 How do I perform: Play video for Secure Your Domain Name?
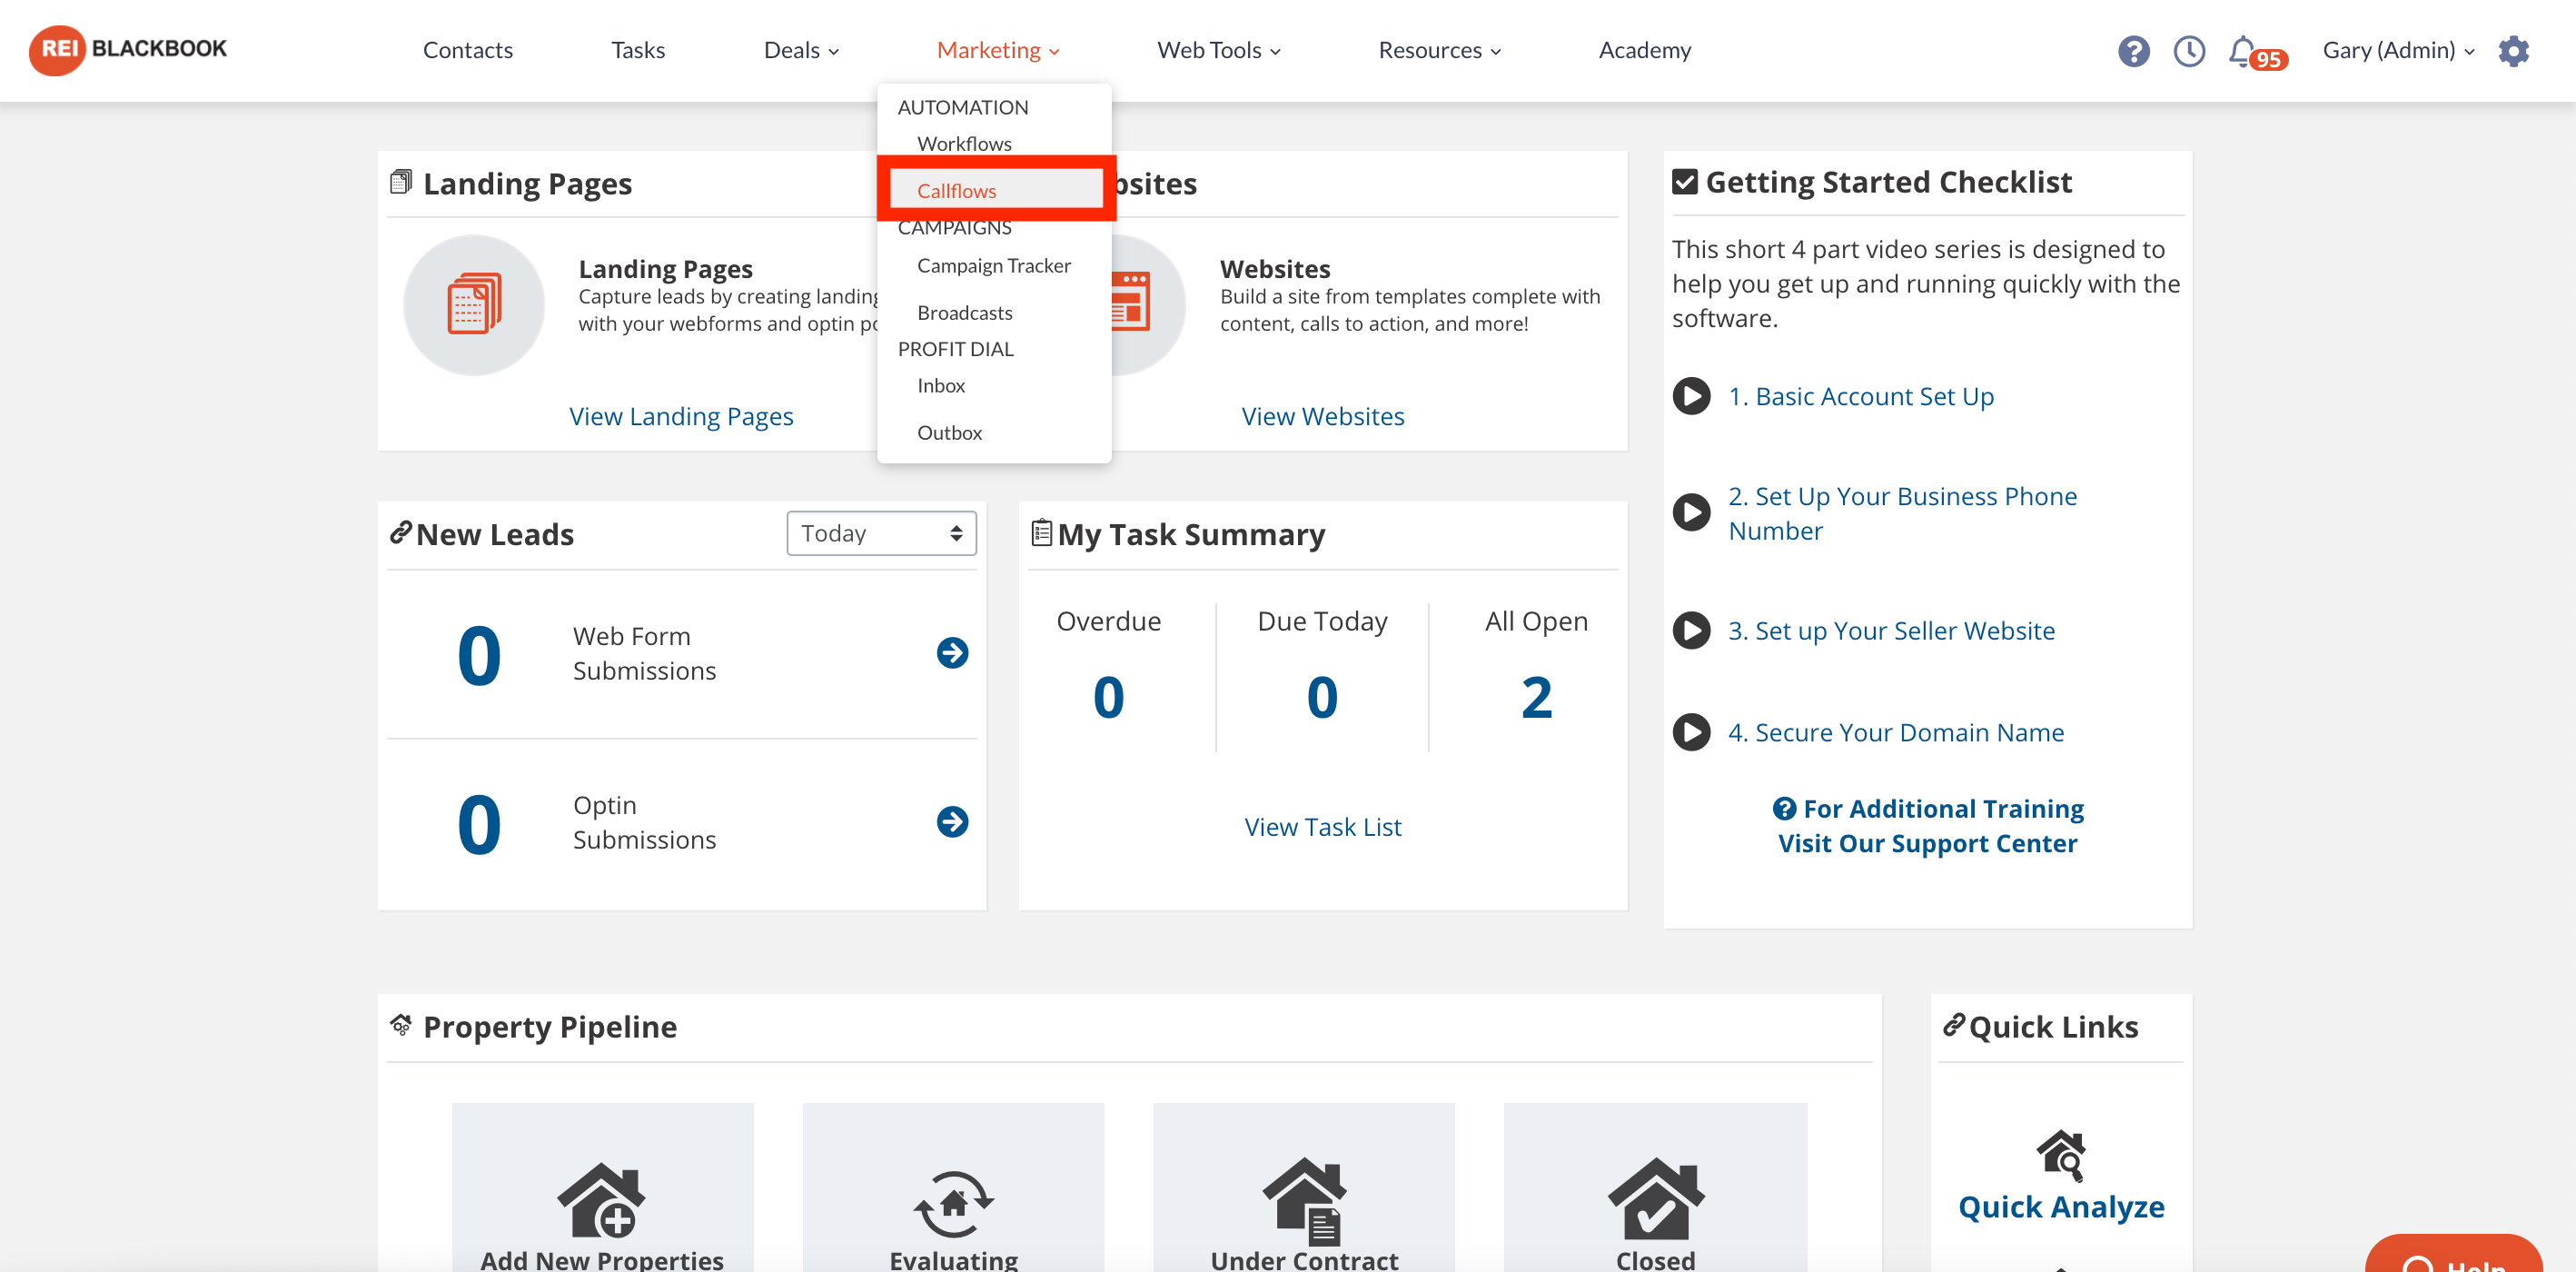coord(1691,732)
